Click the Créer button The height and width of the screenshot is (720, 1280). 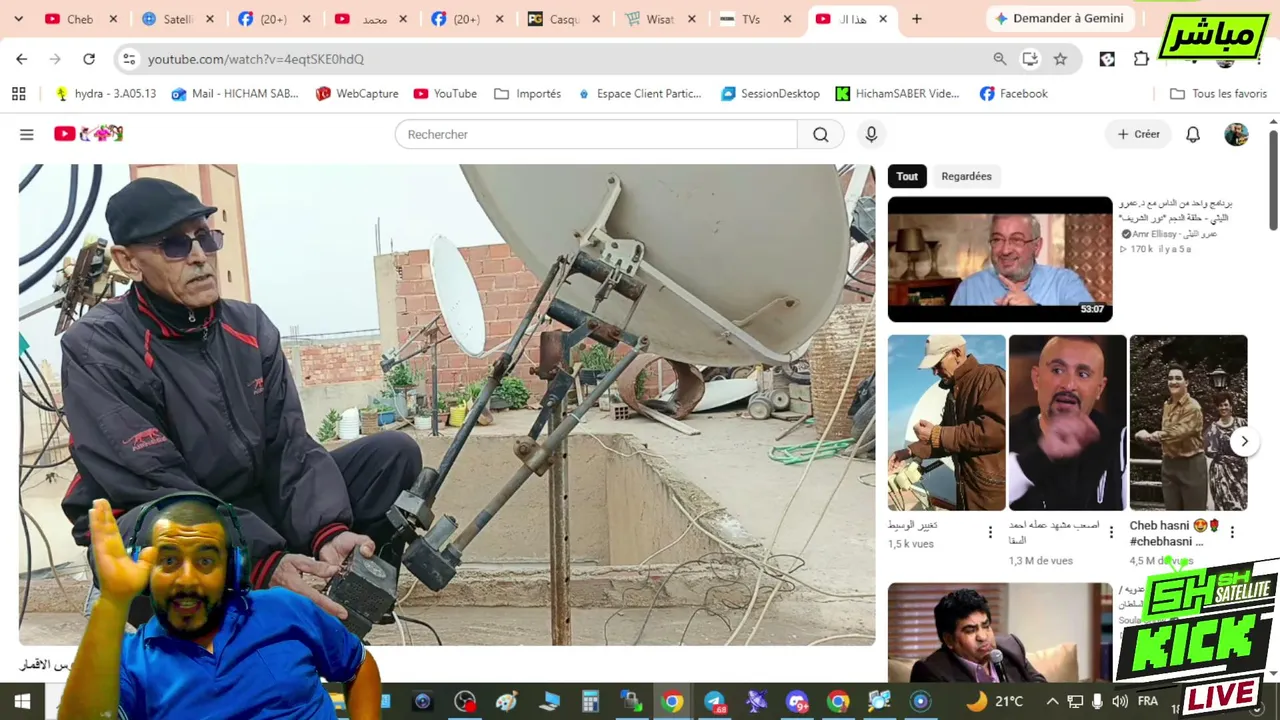(x=1138, y=134)
